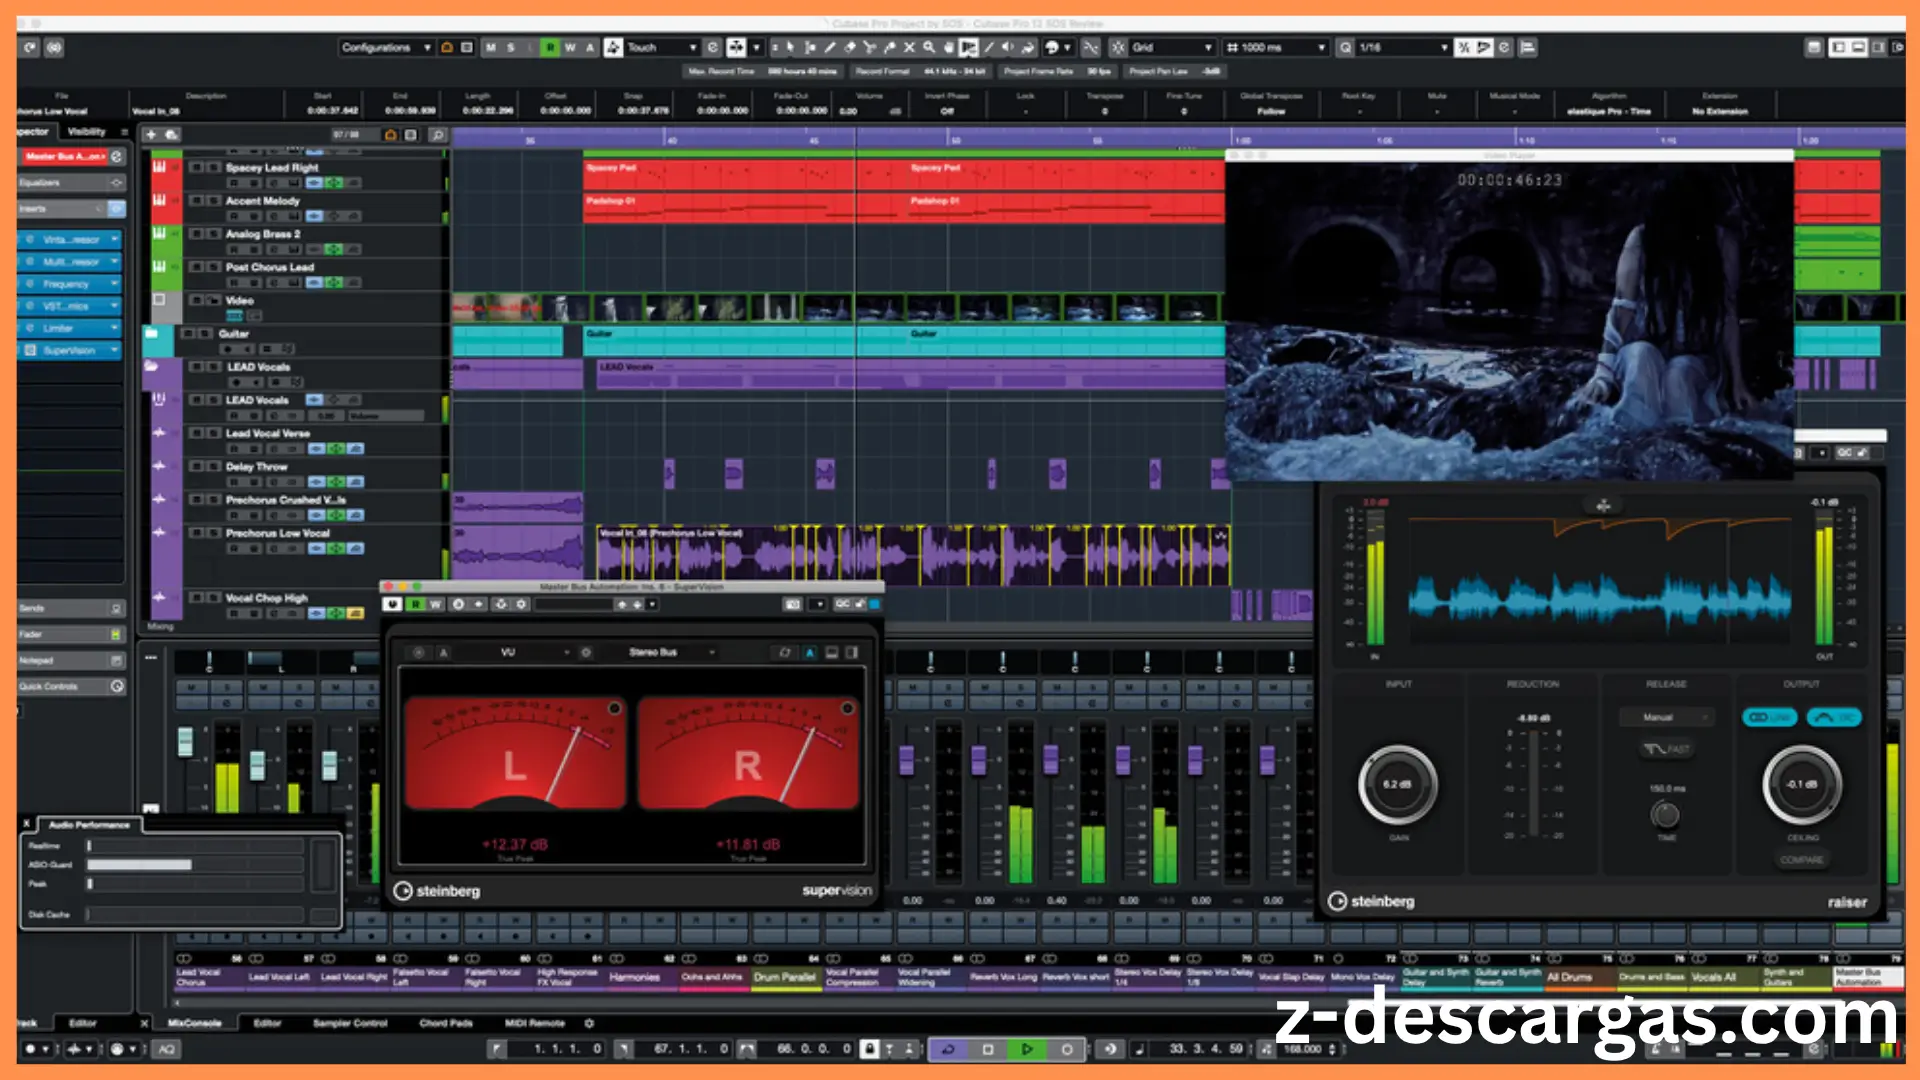Switch to the Visibility tab
Image resolution: width=1920 pixels, height=1080 pixels.
[87, 132]
